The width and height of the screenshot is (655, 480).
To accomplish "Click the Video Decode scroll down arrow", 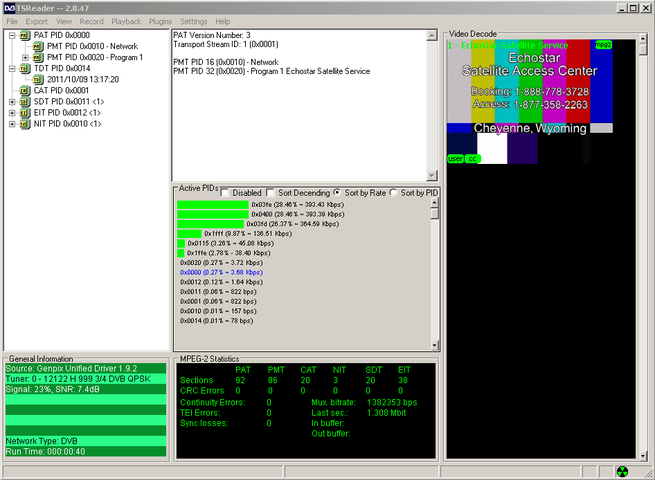I will click(x=643, y=456).
